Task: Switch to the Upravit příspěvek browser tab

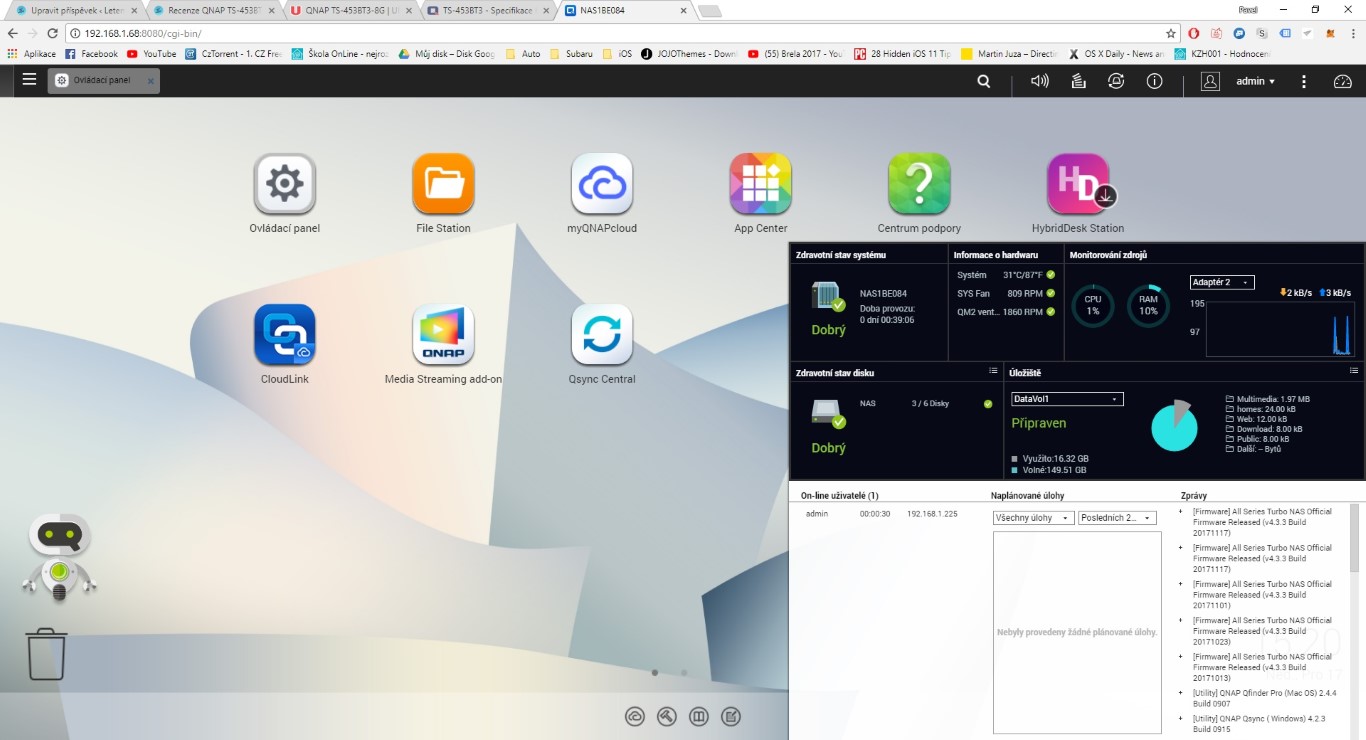Action: coord(76,10)
